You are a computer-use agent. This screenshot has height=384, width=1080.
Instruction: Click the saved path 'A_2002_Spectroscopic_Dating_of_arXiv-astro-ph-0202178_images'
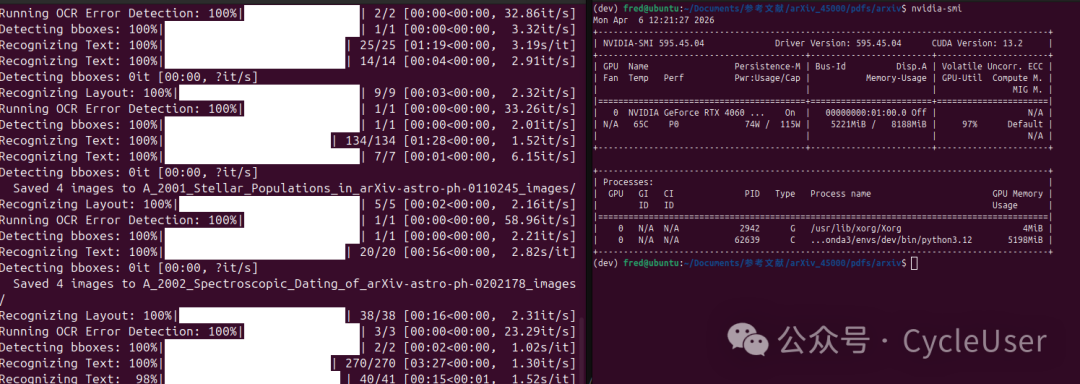(x=358, y=284)
